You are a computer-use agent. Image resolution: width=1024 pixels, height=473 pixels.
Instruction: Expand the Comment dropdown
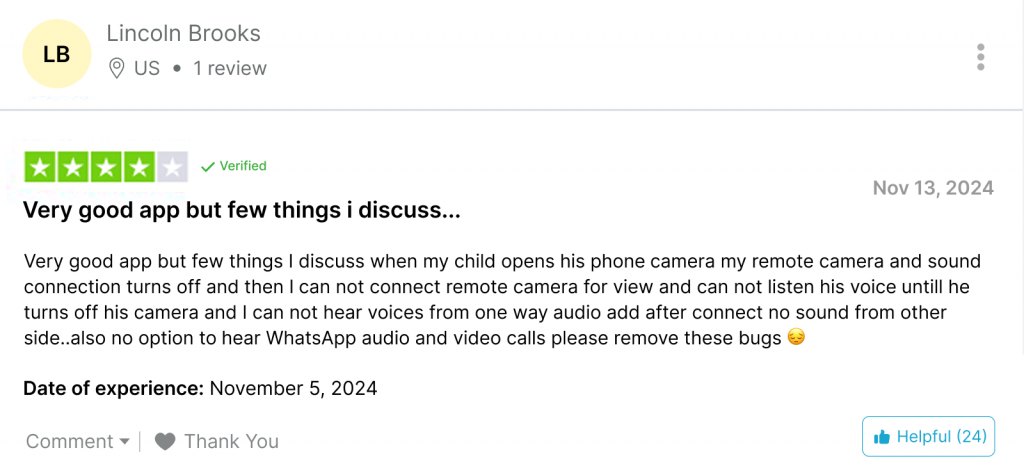(x=78, y=442)
